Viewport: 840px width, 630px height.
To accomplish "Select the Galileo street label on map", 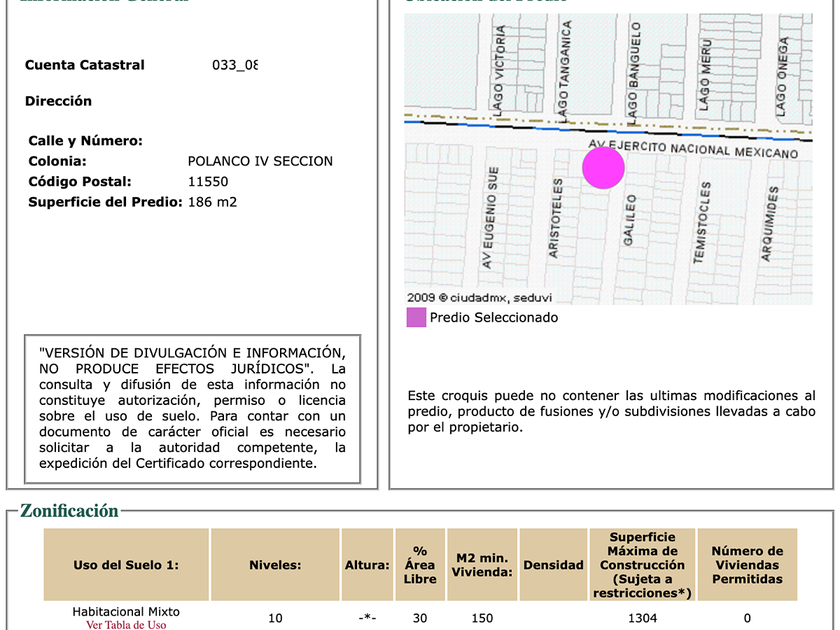I will click(x=629, y=220).
